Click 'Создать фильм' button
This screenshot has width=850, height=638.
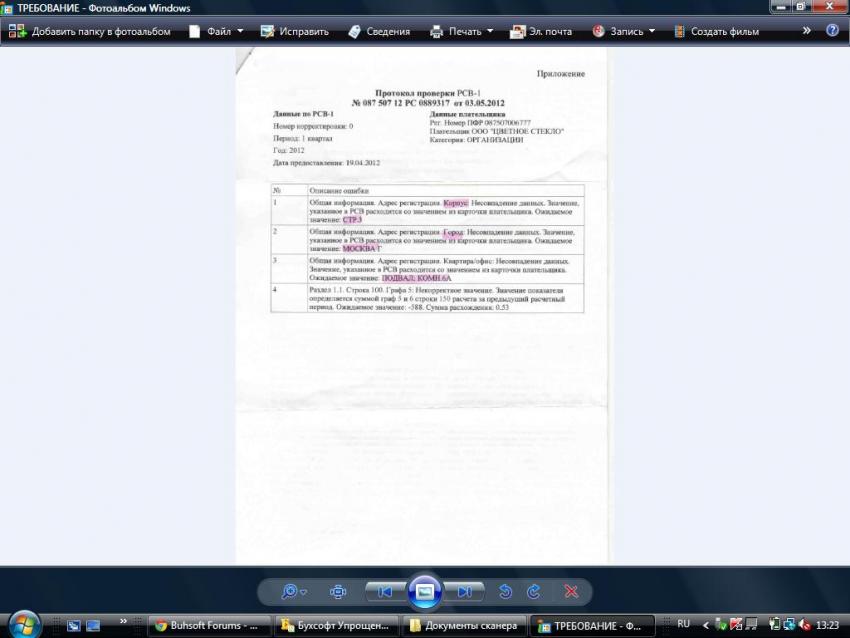(715, 31)
